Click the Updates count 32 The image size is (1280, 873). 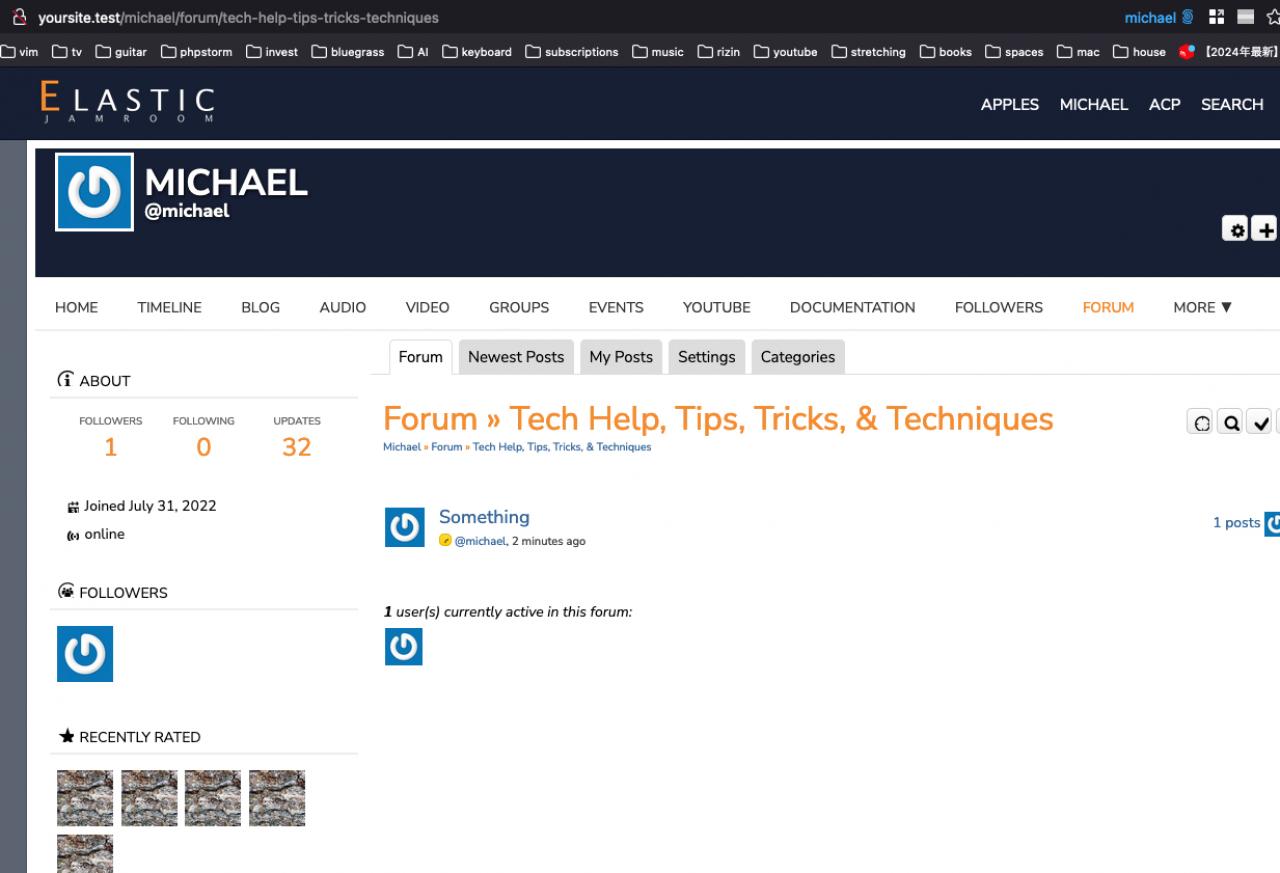[x=297, y=447]
